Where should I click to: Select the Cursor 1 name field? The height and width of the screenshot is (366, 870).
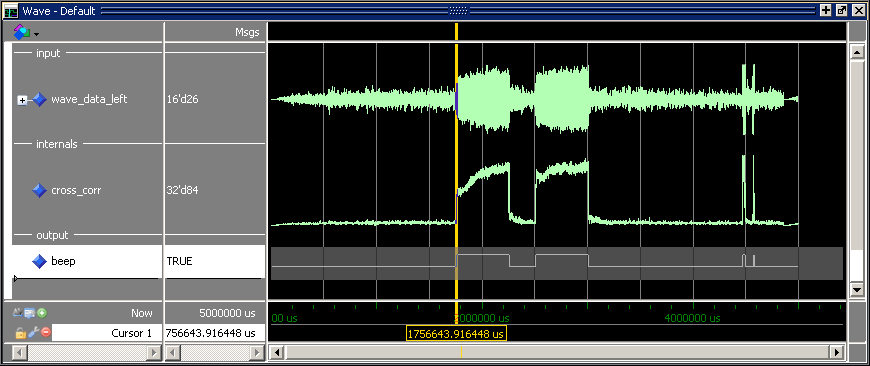click(x=107, y=333)
